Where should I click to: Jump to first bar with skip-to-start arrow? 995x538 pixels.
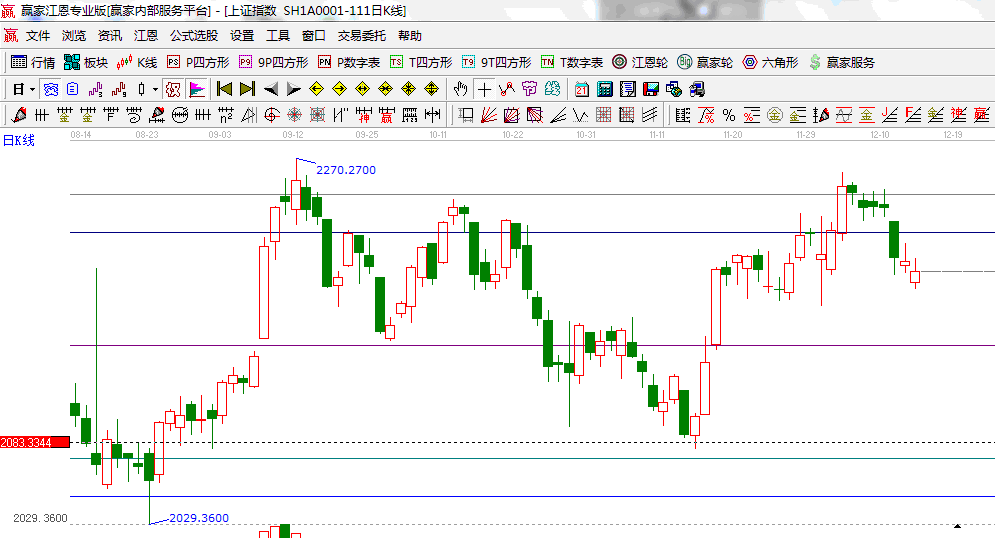[224, 89]
